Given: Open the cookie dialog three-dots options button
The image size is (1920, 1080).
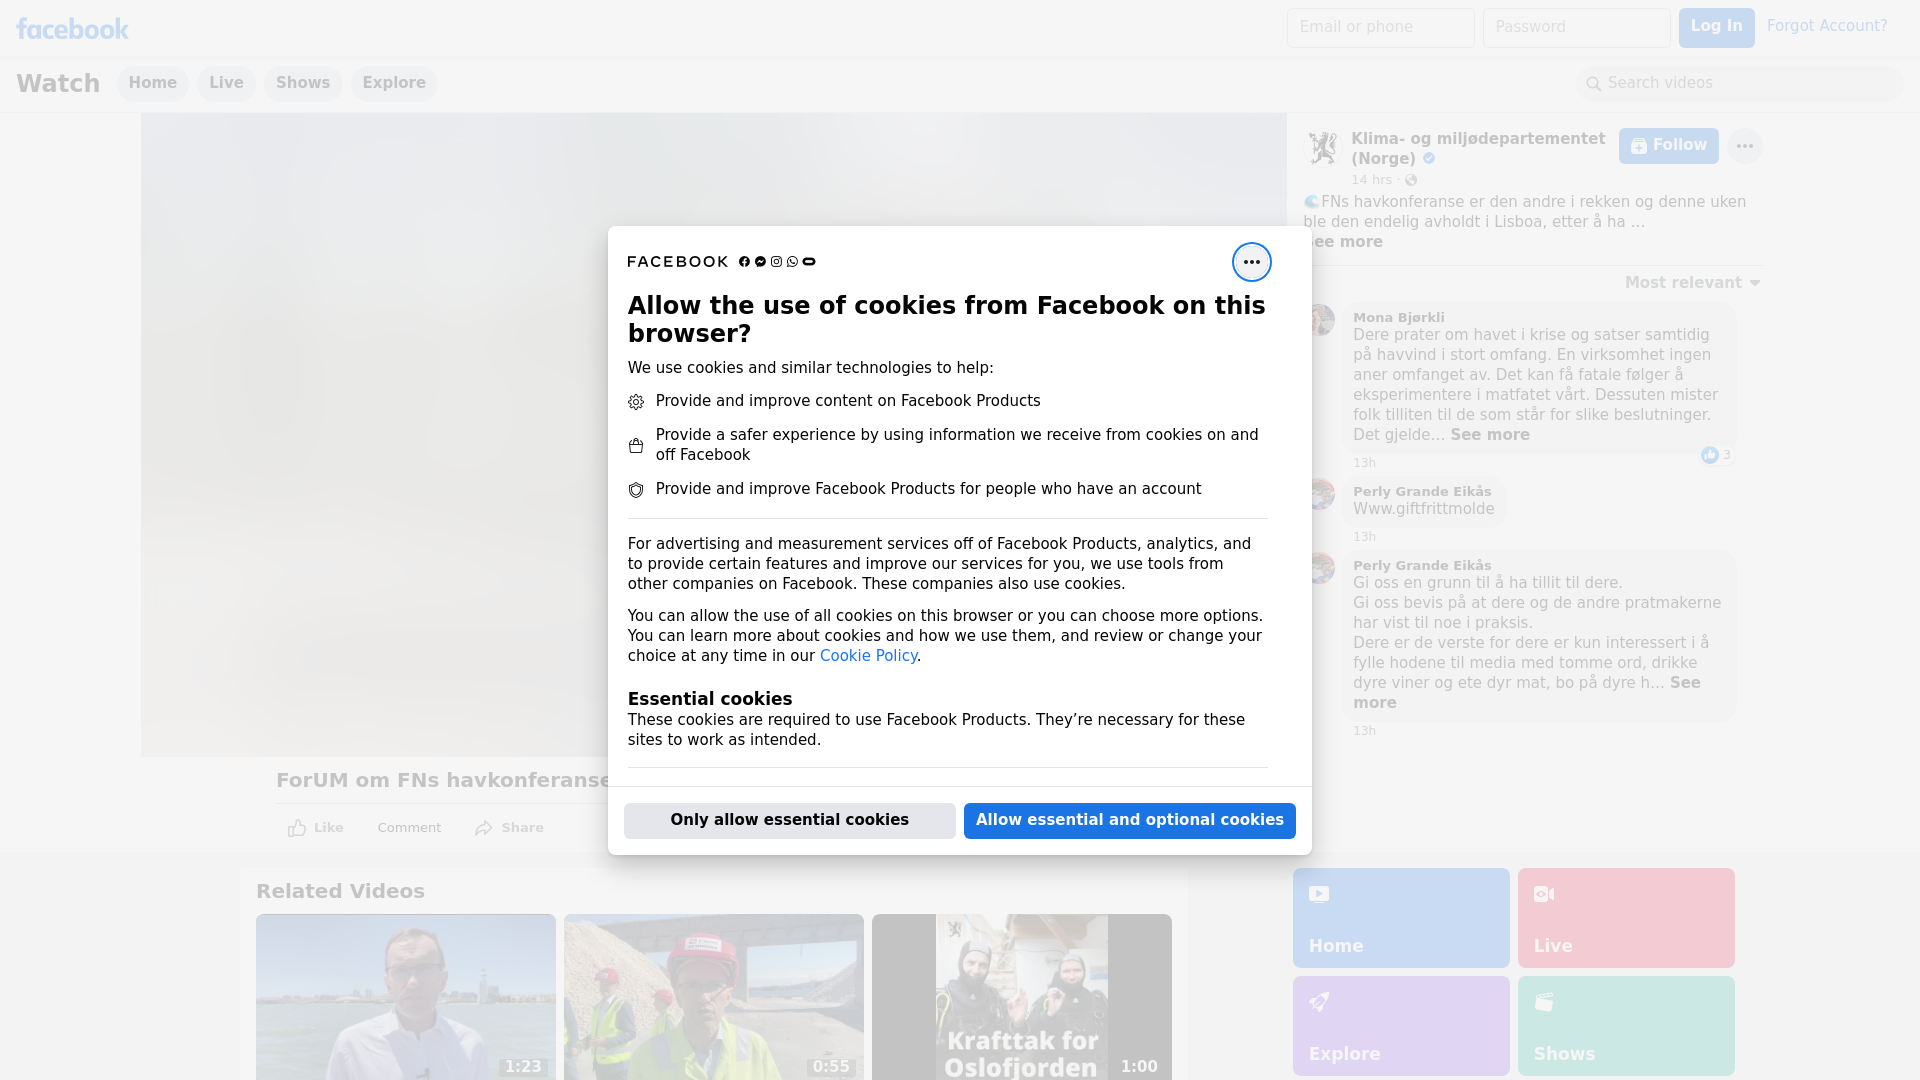Looking at the screenshot, I should [x=1251, y=262].
